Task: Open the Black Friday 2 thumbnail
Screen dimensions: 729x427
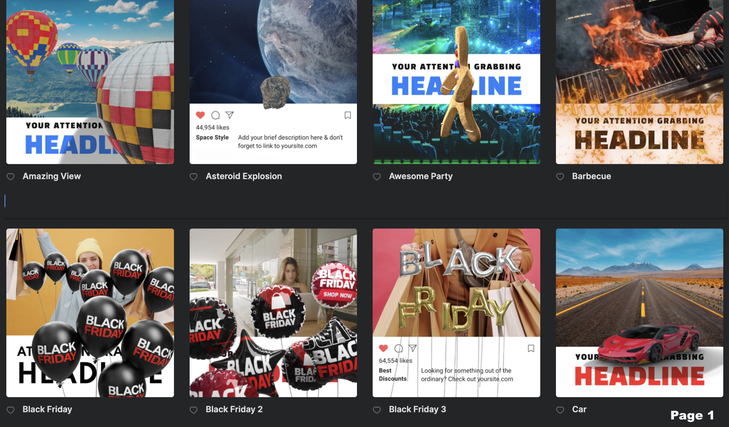Action: point(273,313)
